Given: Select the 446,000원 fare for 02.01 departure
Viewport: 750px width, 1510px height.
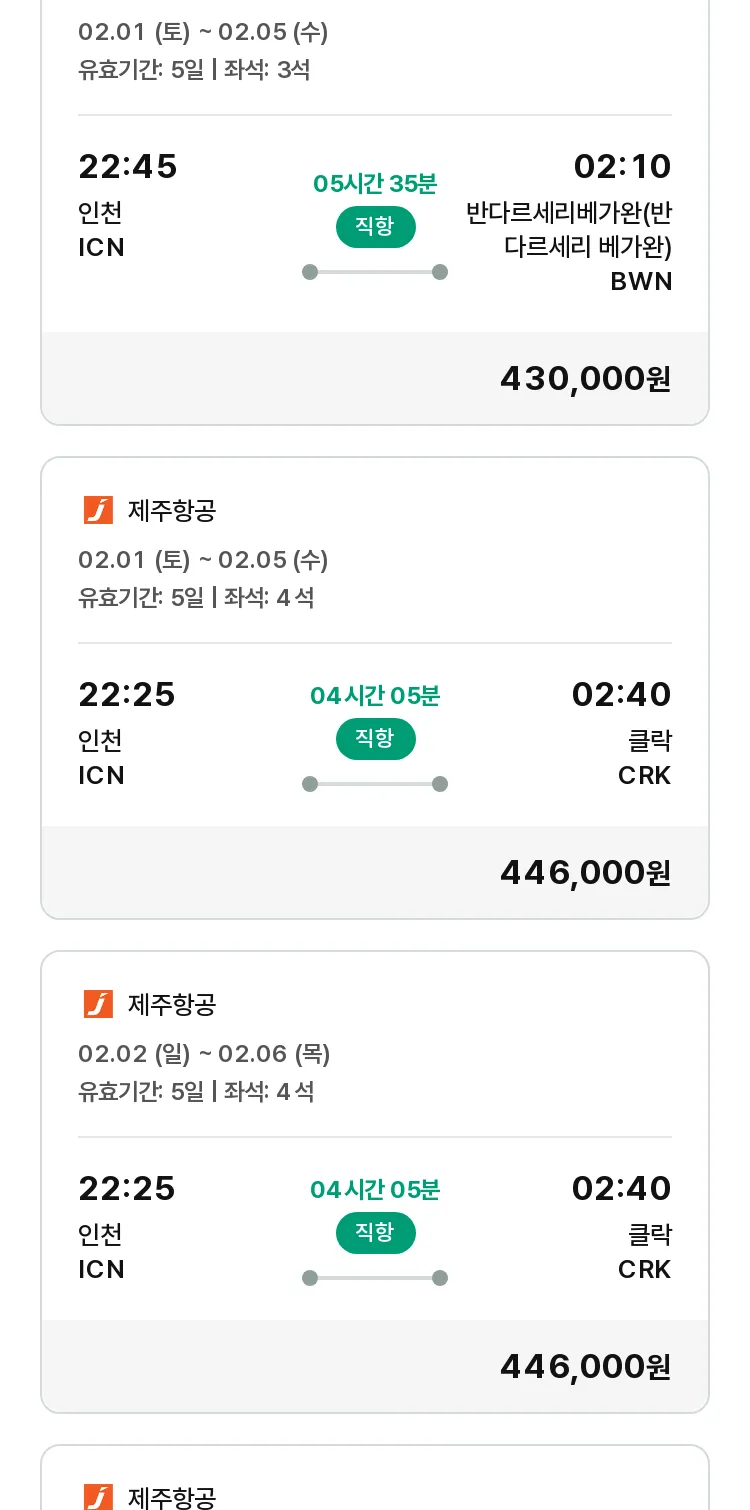Looking at the screenshot, I should tap(585, 873).
